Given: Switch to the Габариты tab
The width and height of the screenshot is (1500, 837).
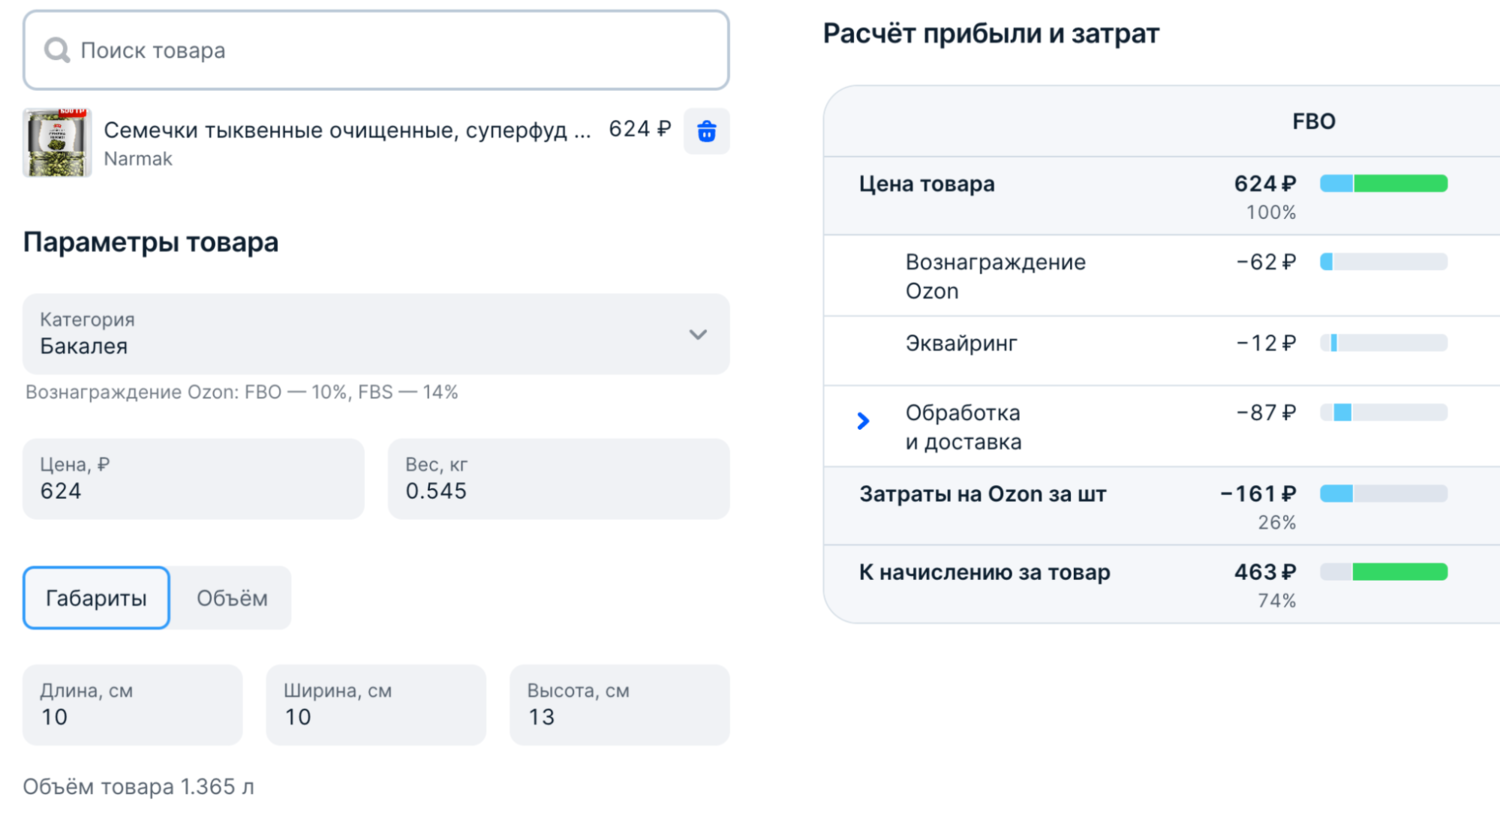Looking at the screenshot, I should [96, 598].
